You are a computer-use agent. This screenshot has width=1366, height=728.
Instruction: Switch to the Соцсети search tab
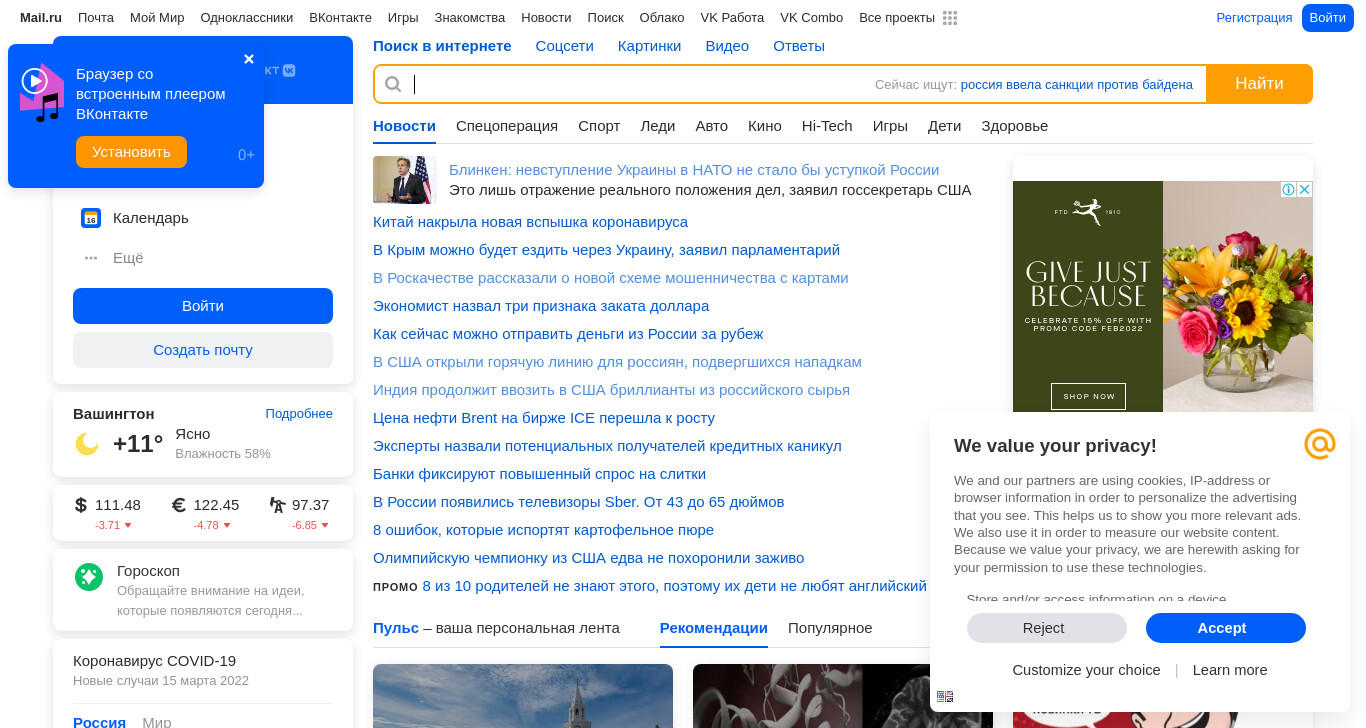(564, 46)
